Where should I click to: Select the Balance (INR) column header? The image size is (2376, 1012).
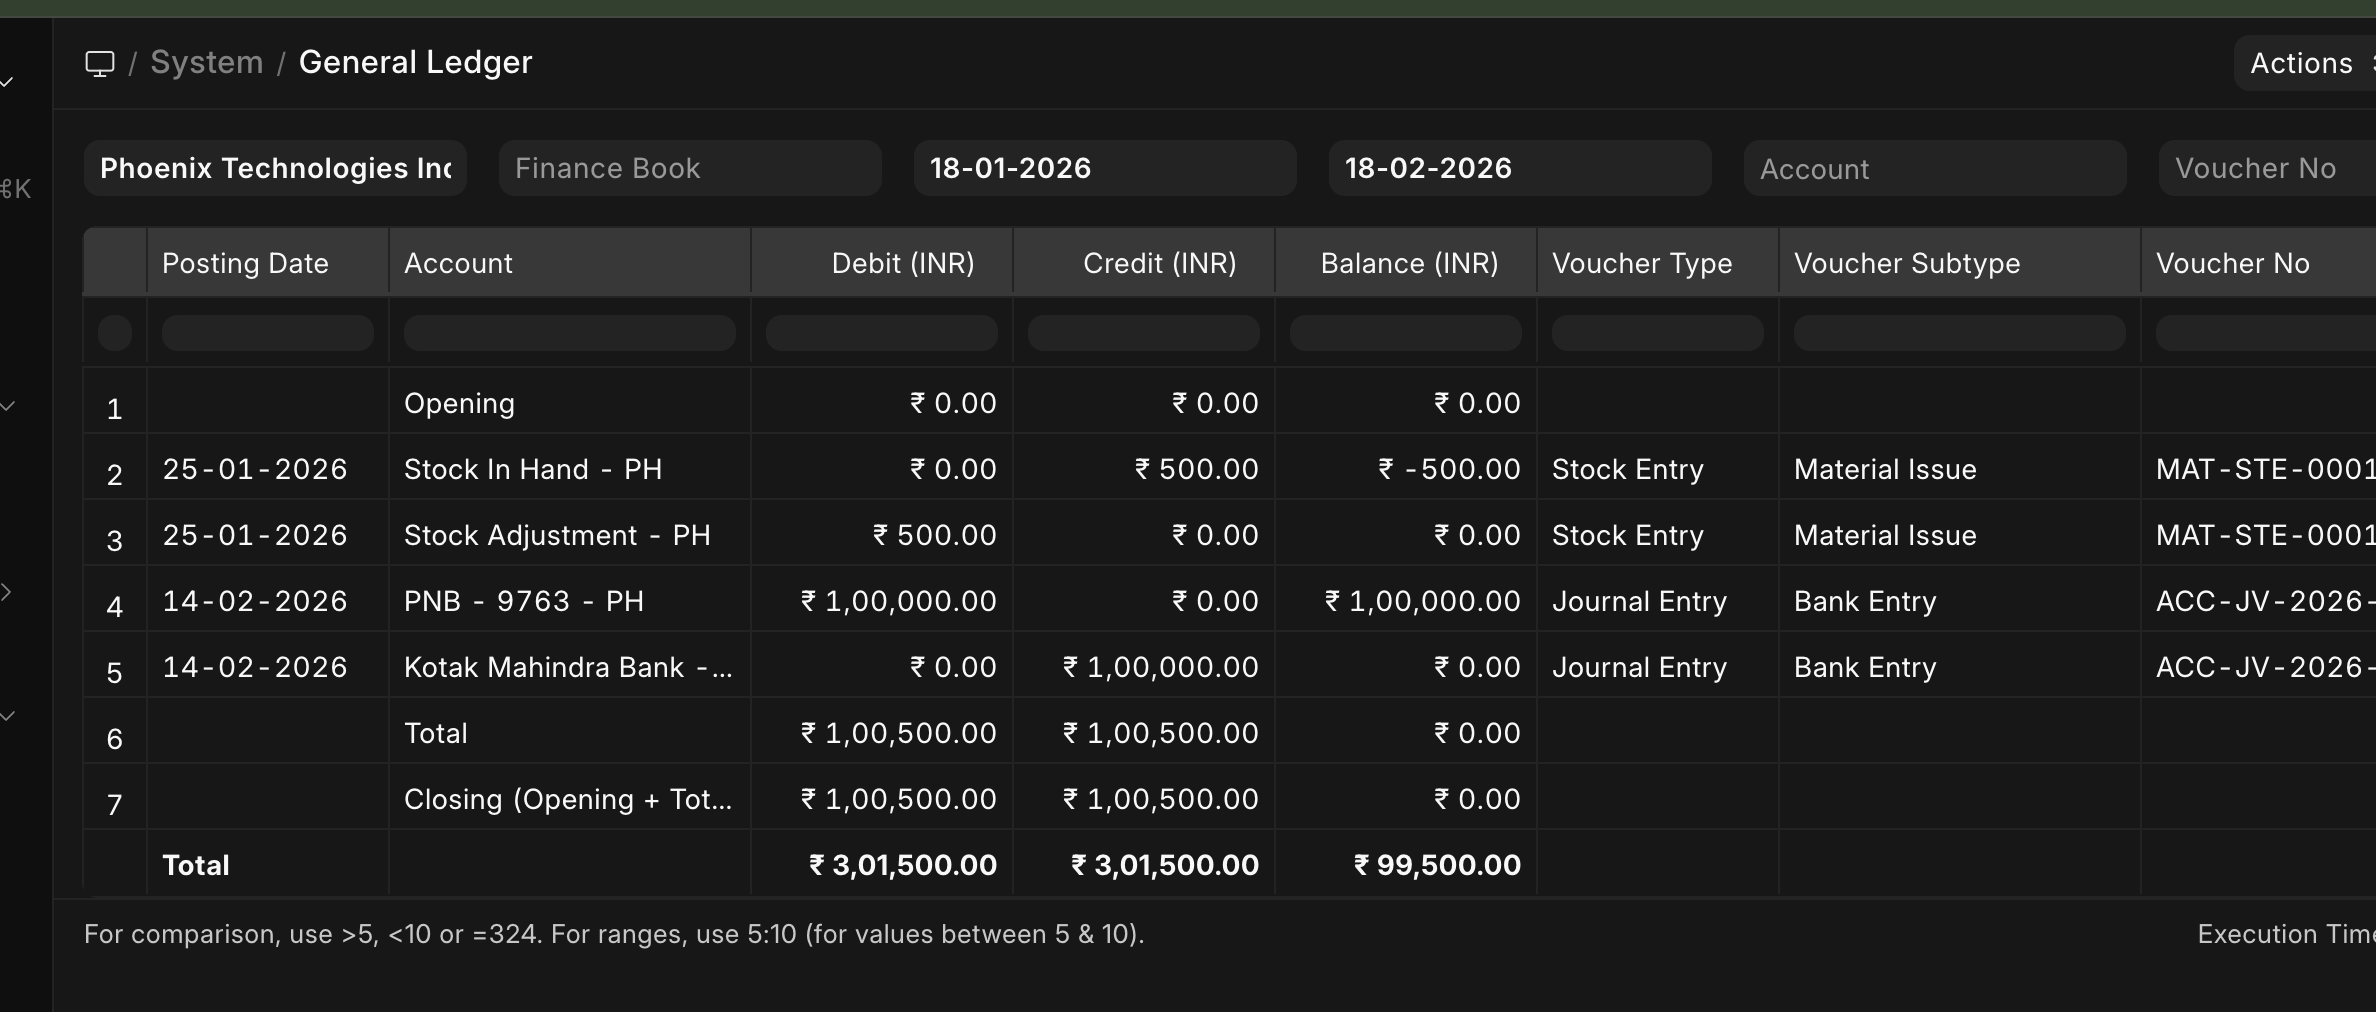point(1408,263)
